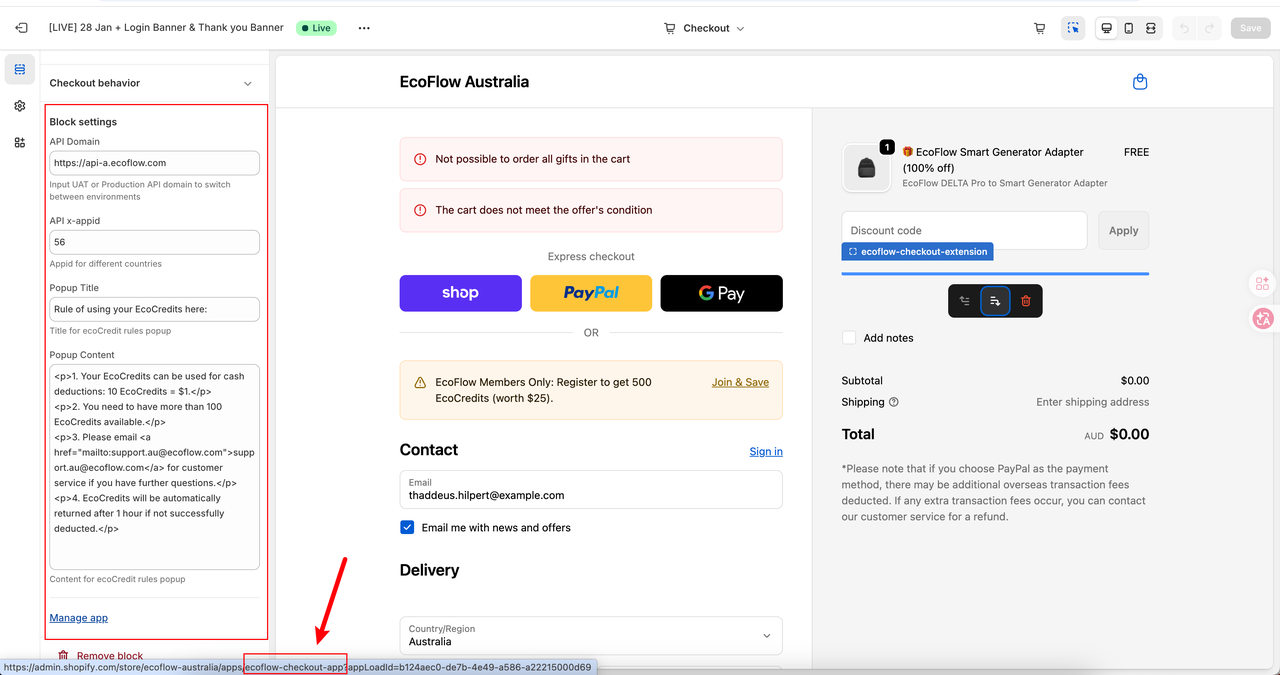Open the three-dot more actions menu
This screenshot has width=1280, height=675.
[x=364, y=28]
